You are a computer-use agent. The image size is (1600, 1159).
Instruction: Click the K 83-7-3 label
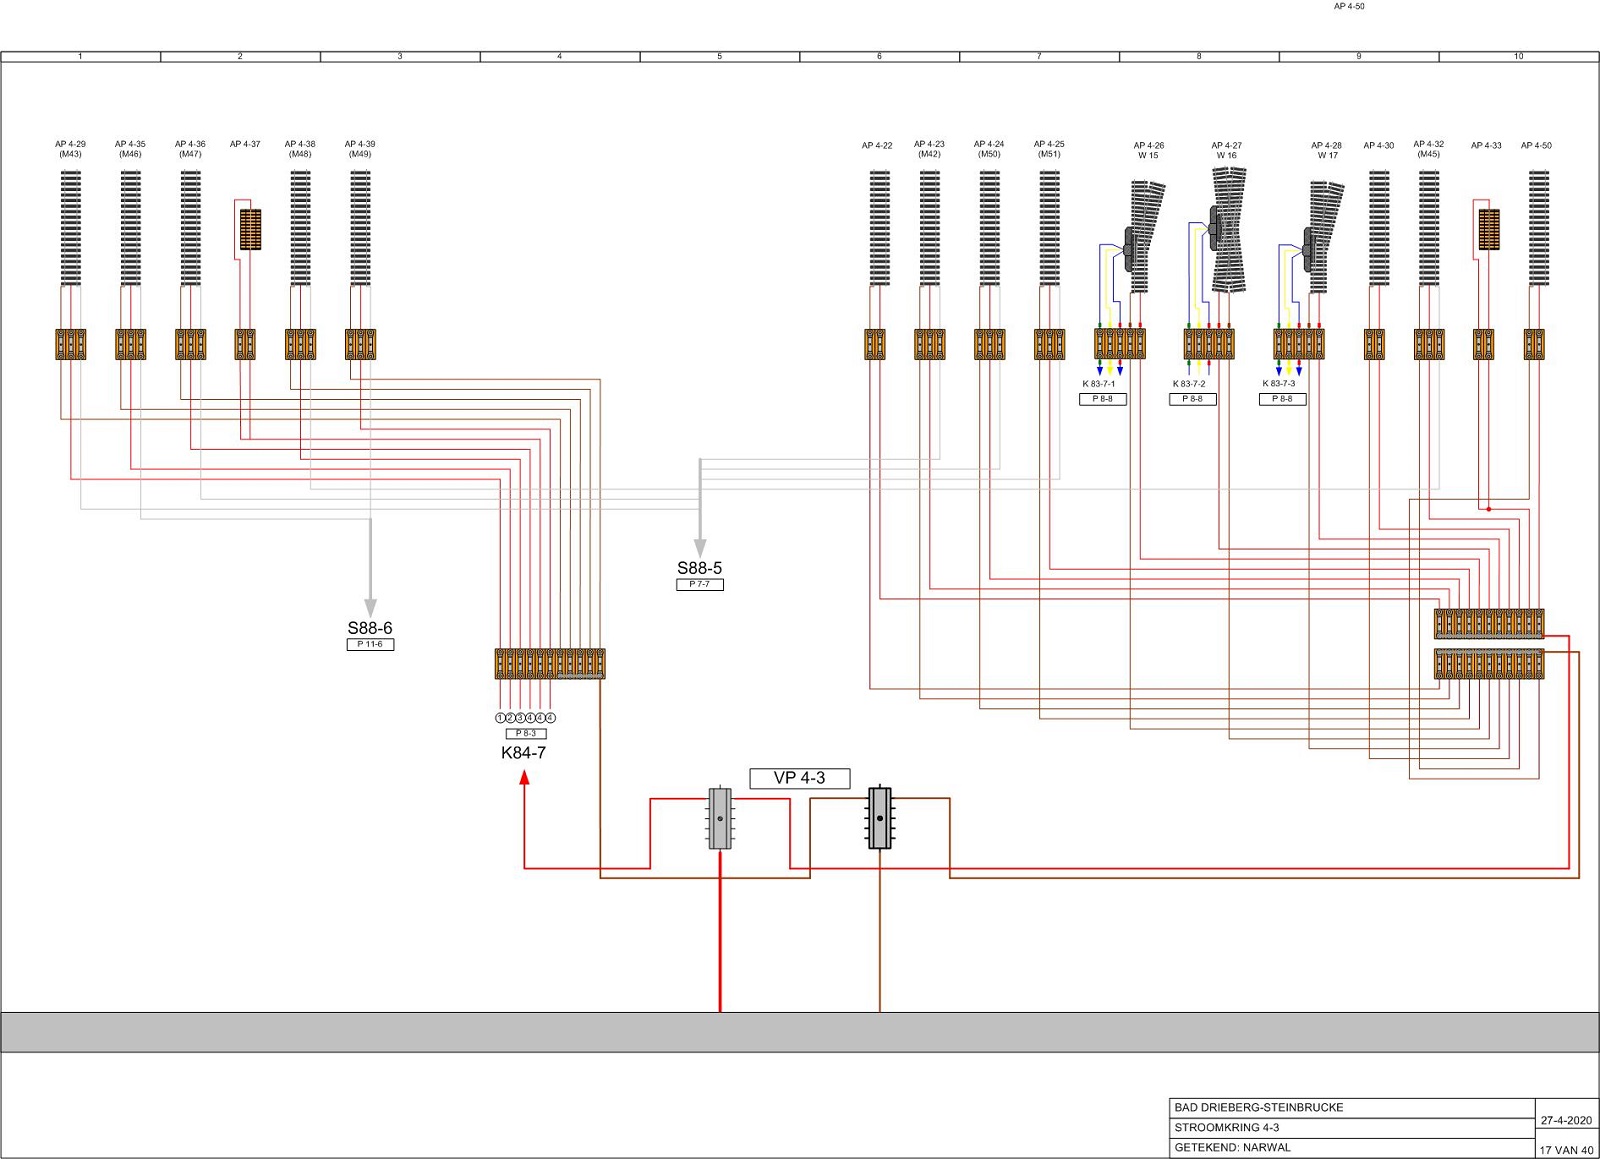[1279, 384]
